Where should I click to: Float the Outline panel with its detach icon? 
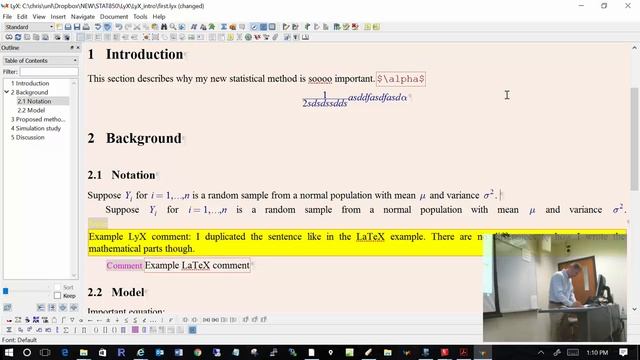point(72,48)
